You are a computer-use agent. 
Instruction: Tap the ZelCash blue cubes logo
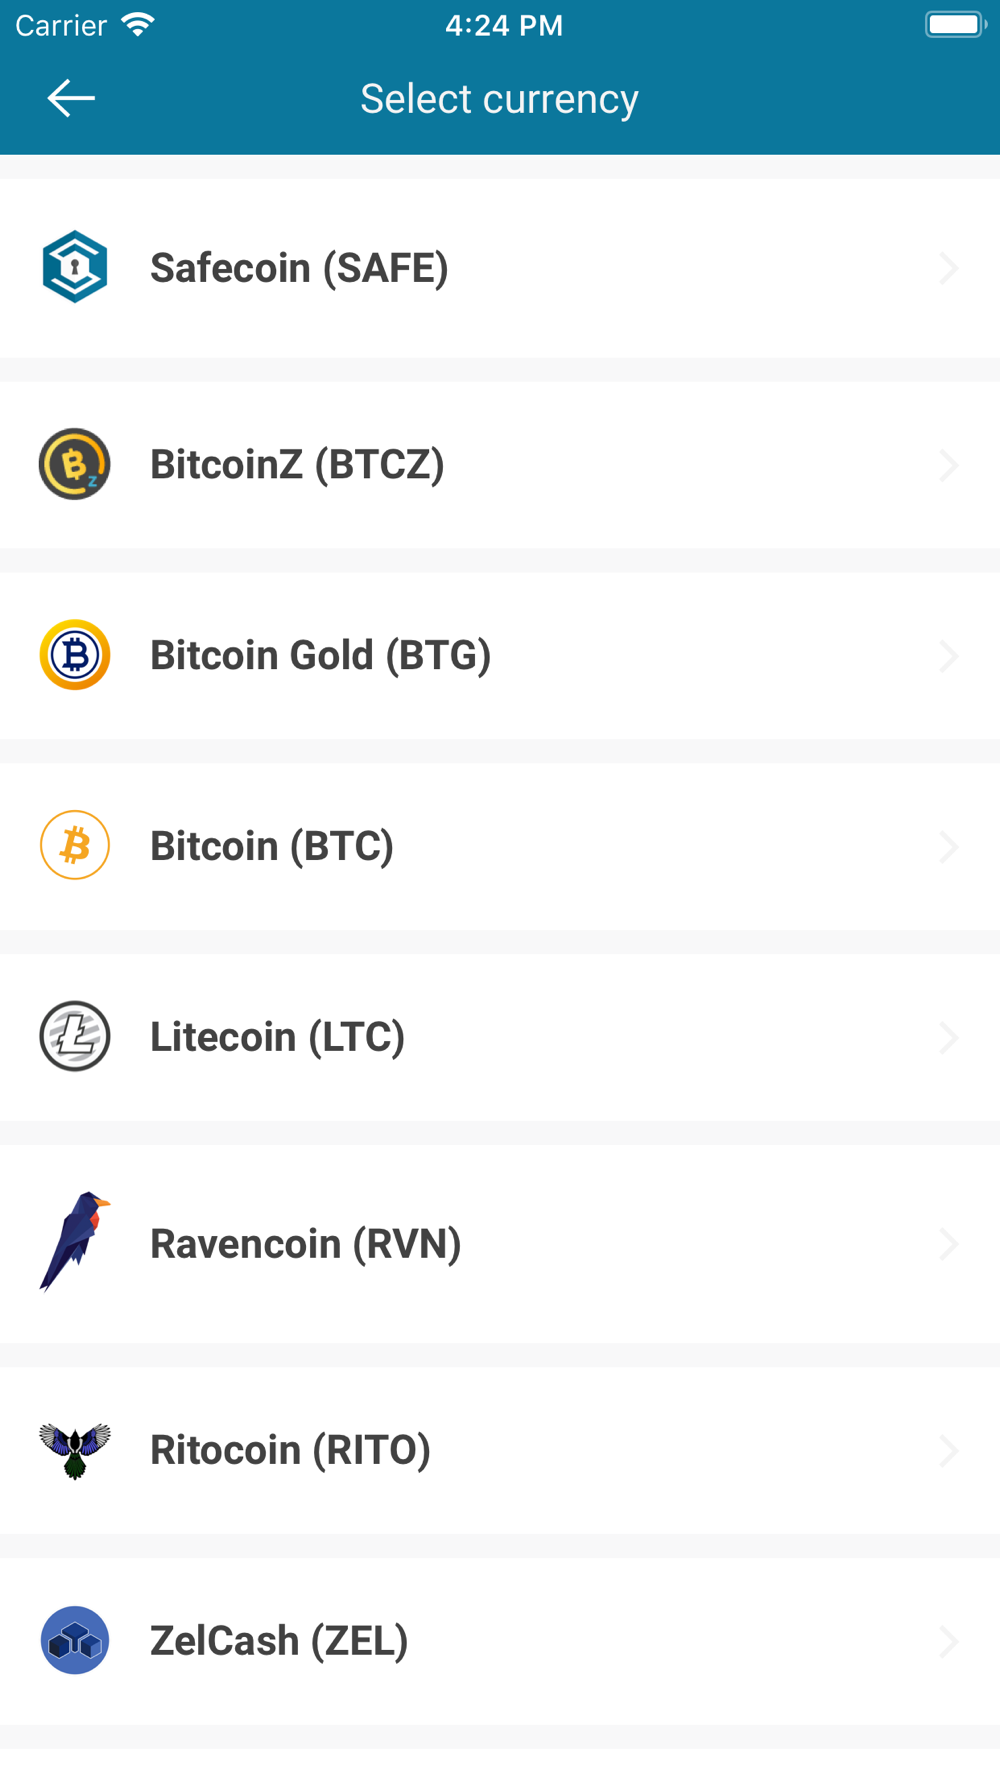(75, 1640)
